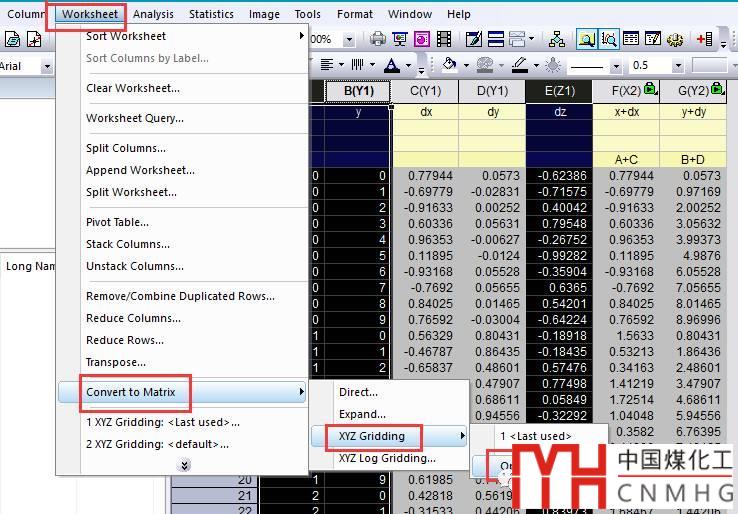Open the zoom percentage dropdown
This screenshot has width=738, height=514.
point(350,40)
